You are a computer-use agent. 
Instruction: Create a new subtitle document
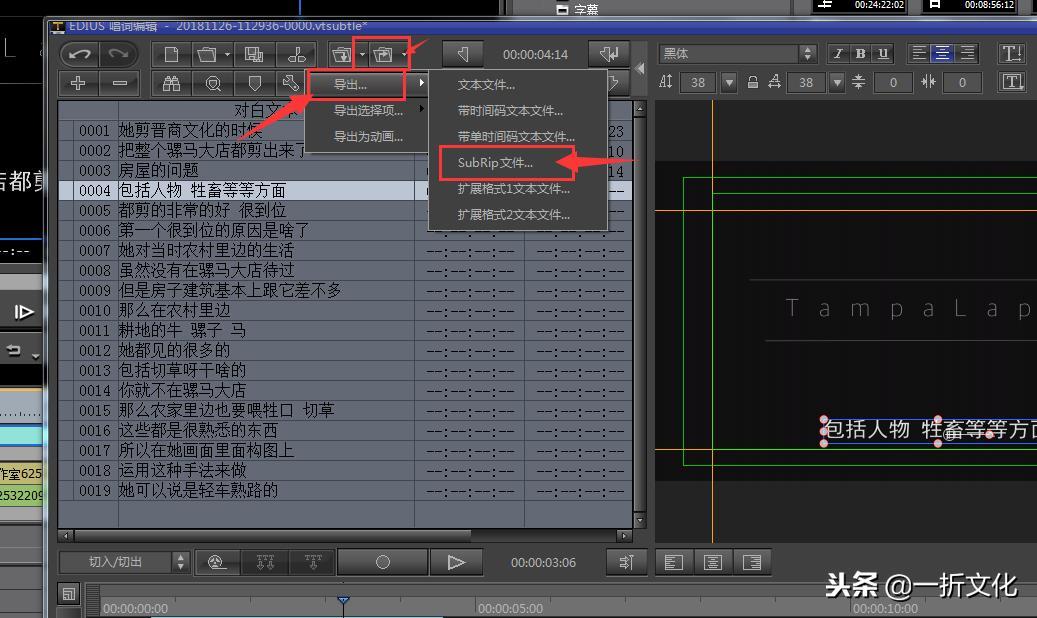click(x=171, y=54)
